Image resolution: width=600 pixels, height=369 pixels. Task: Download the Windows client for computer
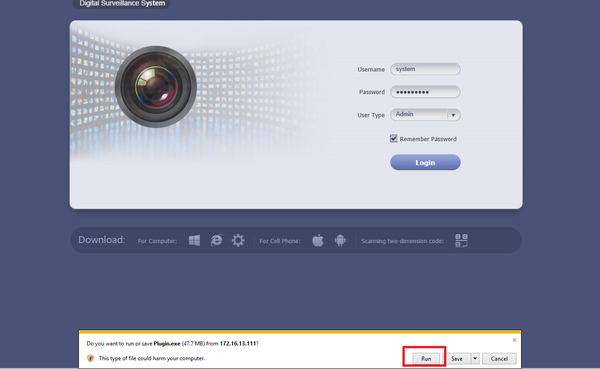click(x=194, y=240)
